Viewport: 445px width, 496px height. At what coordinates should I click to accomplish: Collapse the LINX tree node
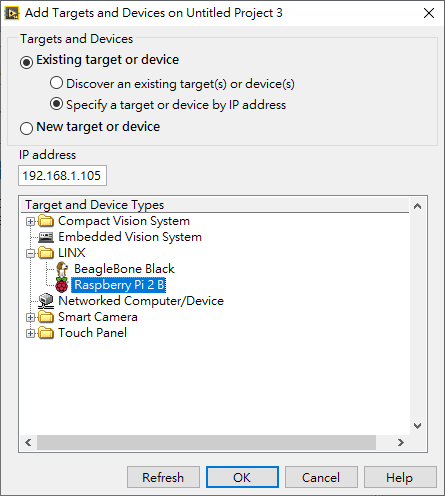(x=30, y=253)
